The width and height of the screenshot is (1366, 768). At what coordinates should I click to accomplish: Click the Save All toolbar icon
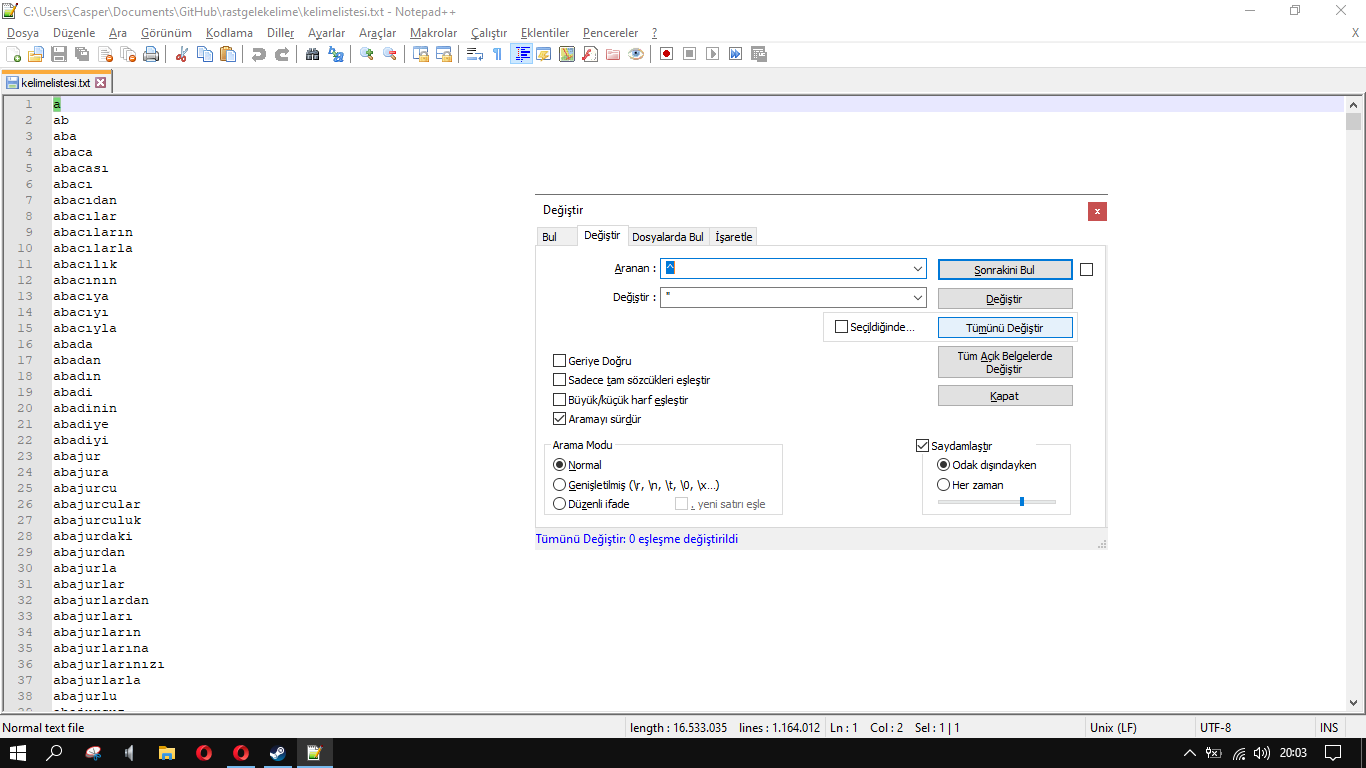[x=82, y=54]
